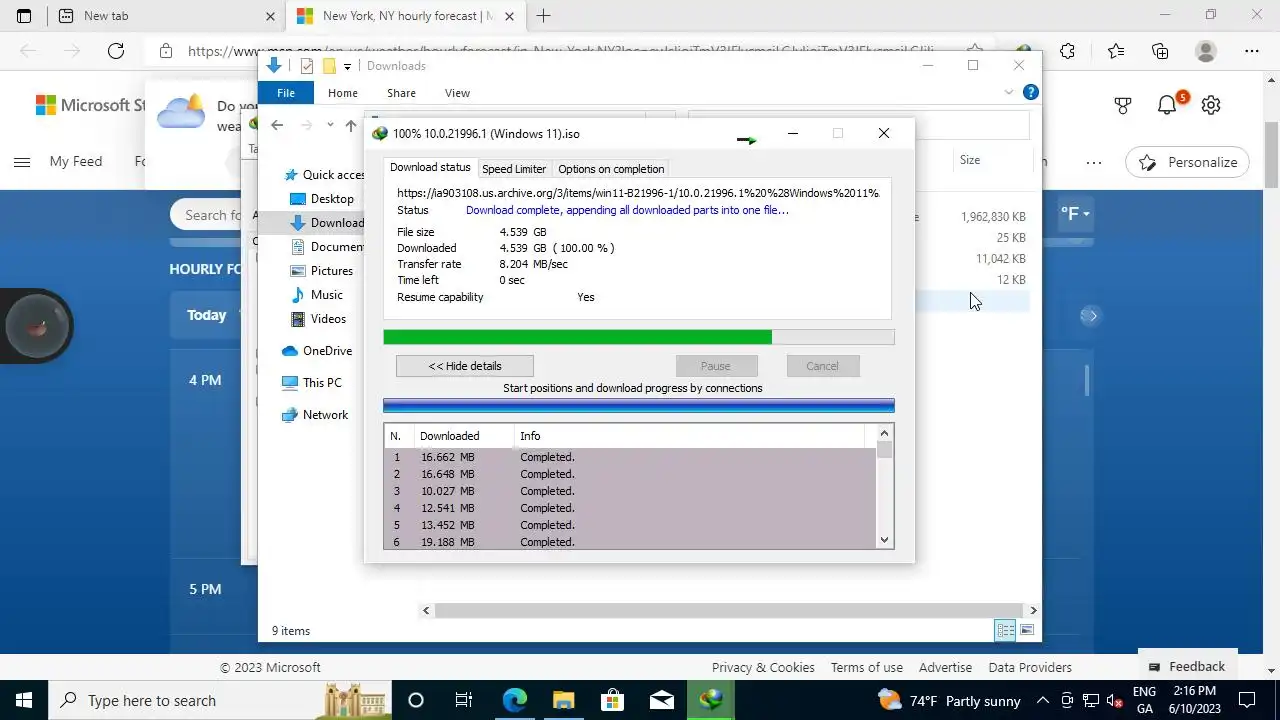
Task: Click the Personalize button on MSN
Action: [1188, 162]
